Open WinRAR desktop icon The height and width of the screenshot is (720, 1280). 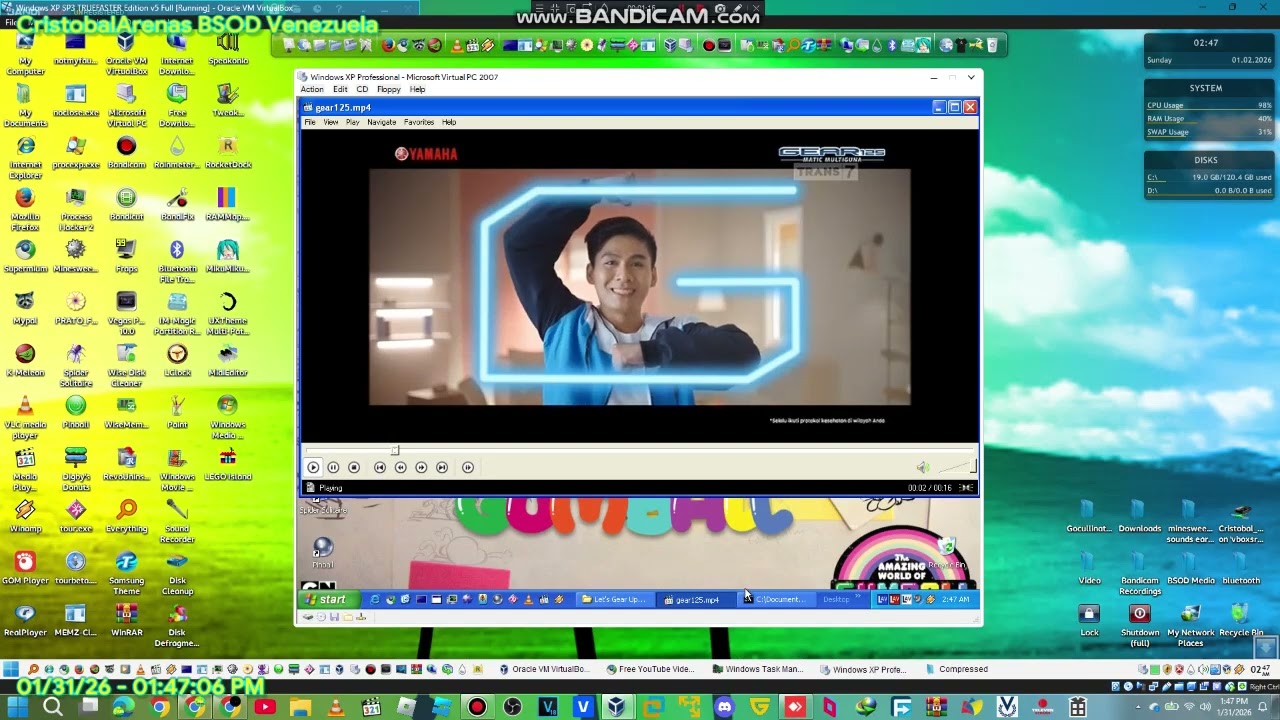pyautogui.click(x=126, y=620)
